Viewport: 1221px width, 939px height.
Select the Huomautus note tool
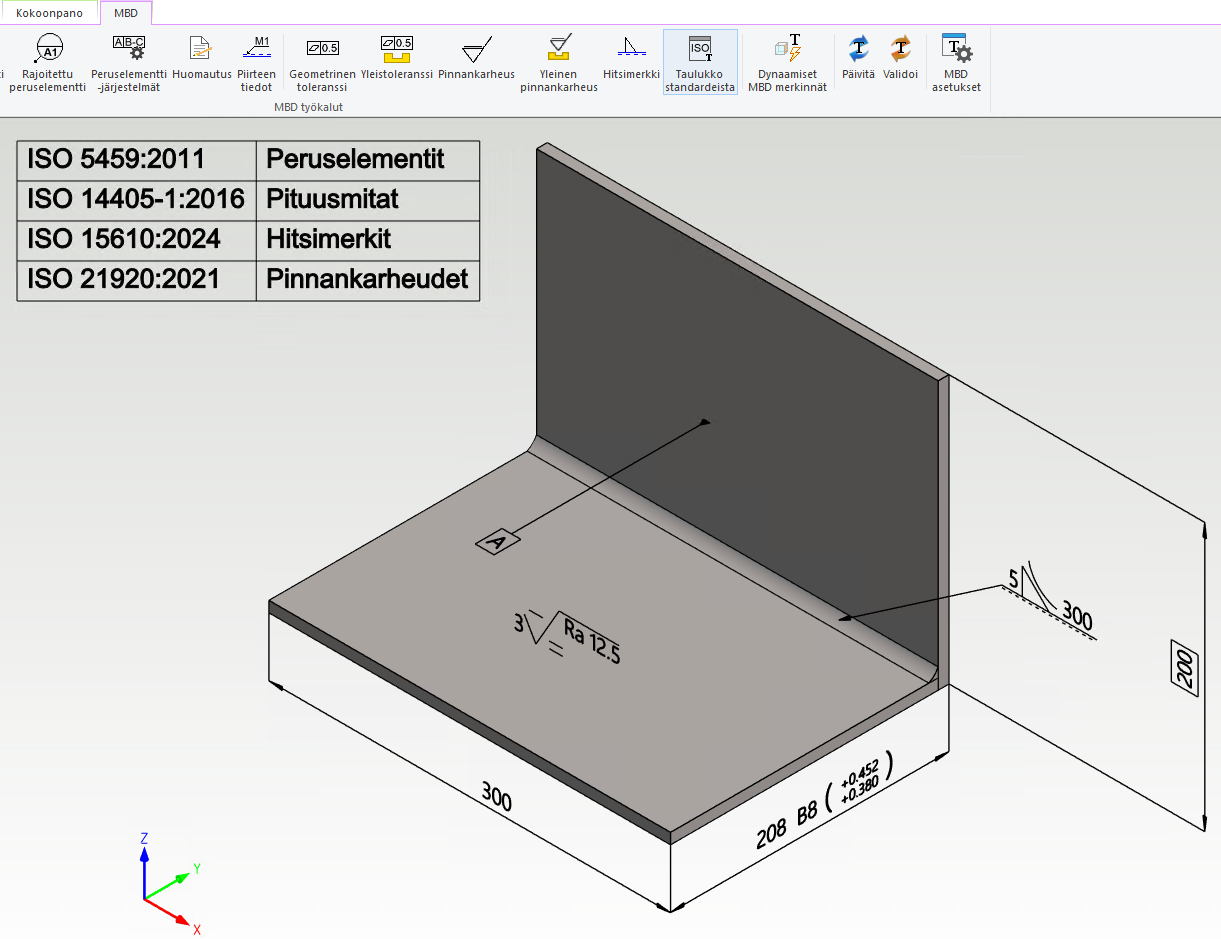201,48
